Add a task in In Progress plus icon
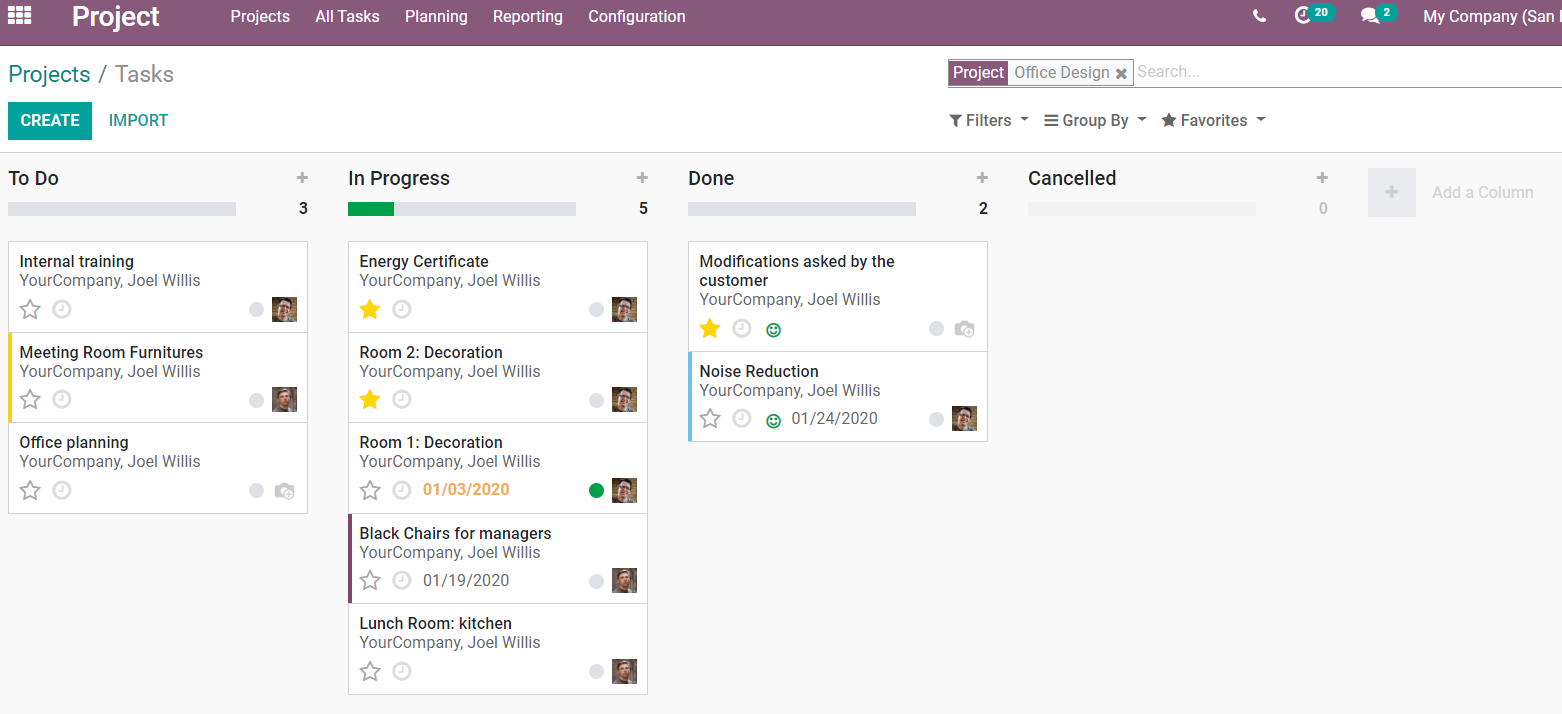Screen dimensions: 1562x714 [642, 178]
